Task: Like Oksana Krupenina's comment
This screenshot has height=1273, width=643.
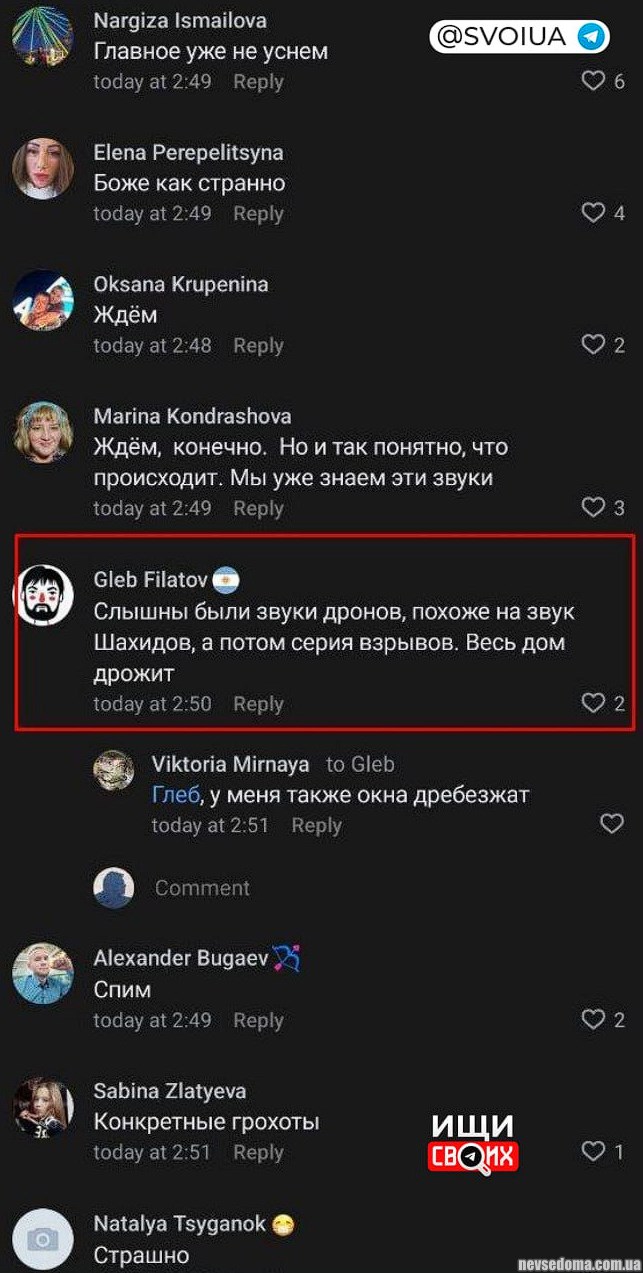Action: click(593, 345)
